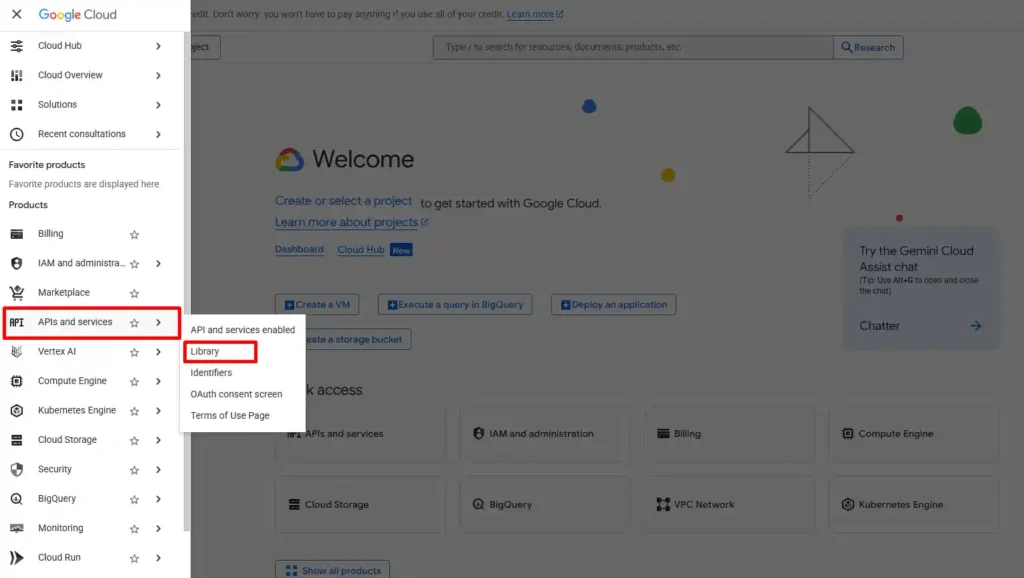Click the Marketplace cart icon

[16, 293]
